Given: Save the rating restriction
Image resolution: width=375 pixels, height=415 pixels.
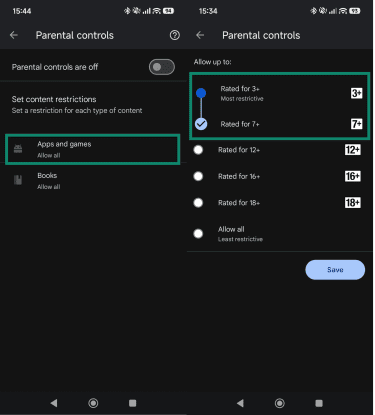Looking at the screenshot, I should pyautogui.click(x=335, y=270).
